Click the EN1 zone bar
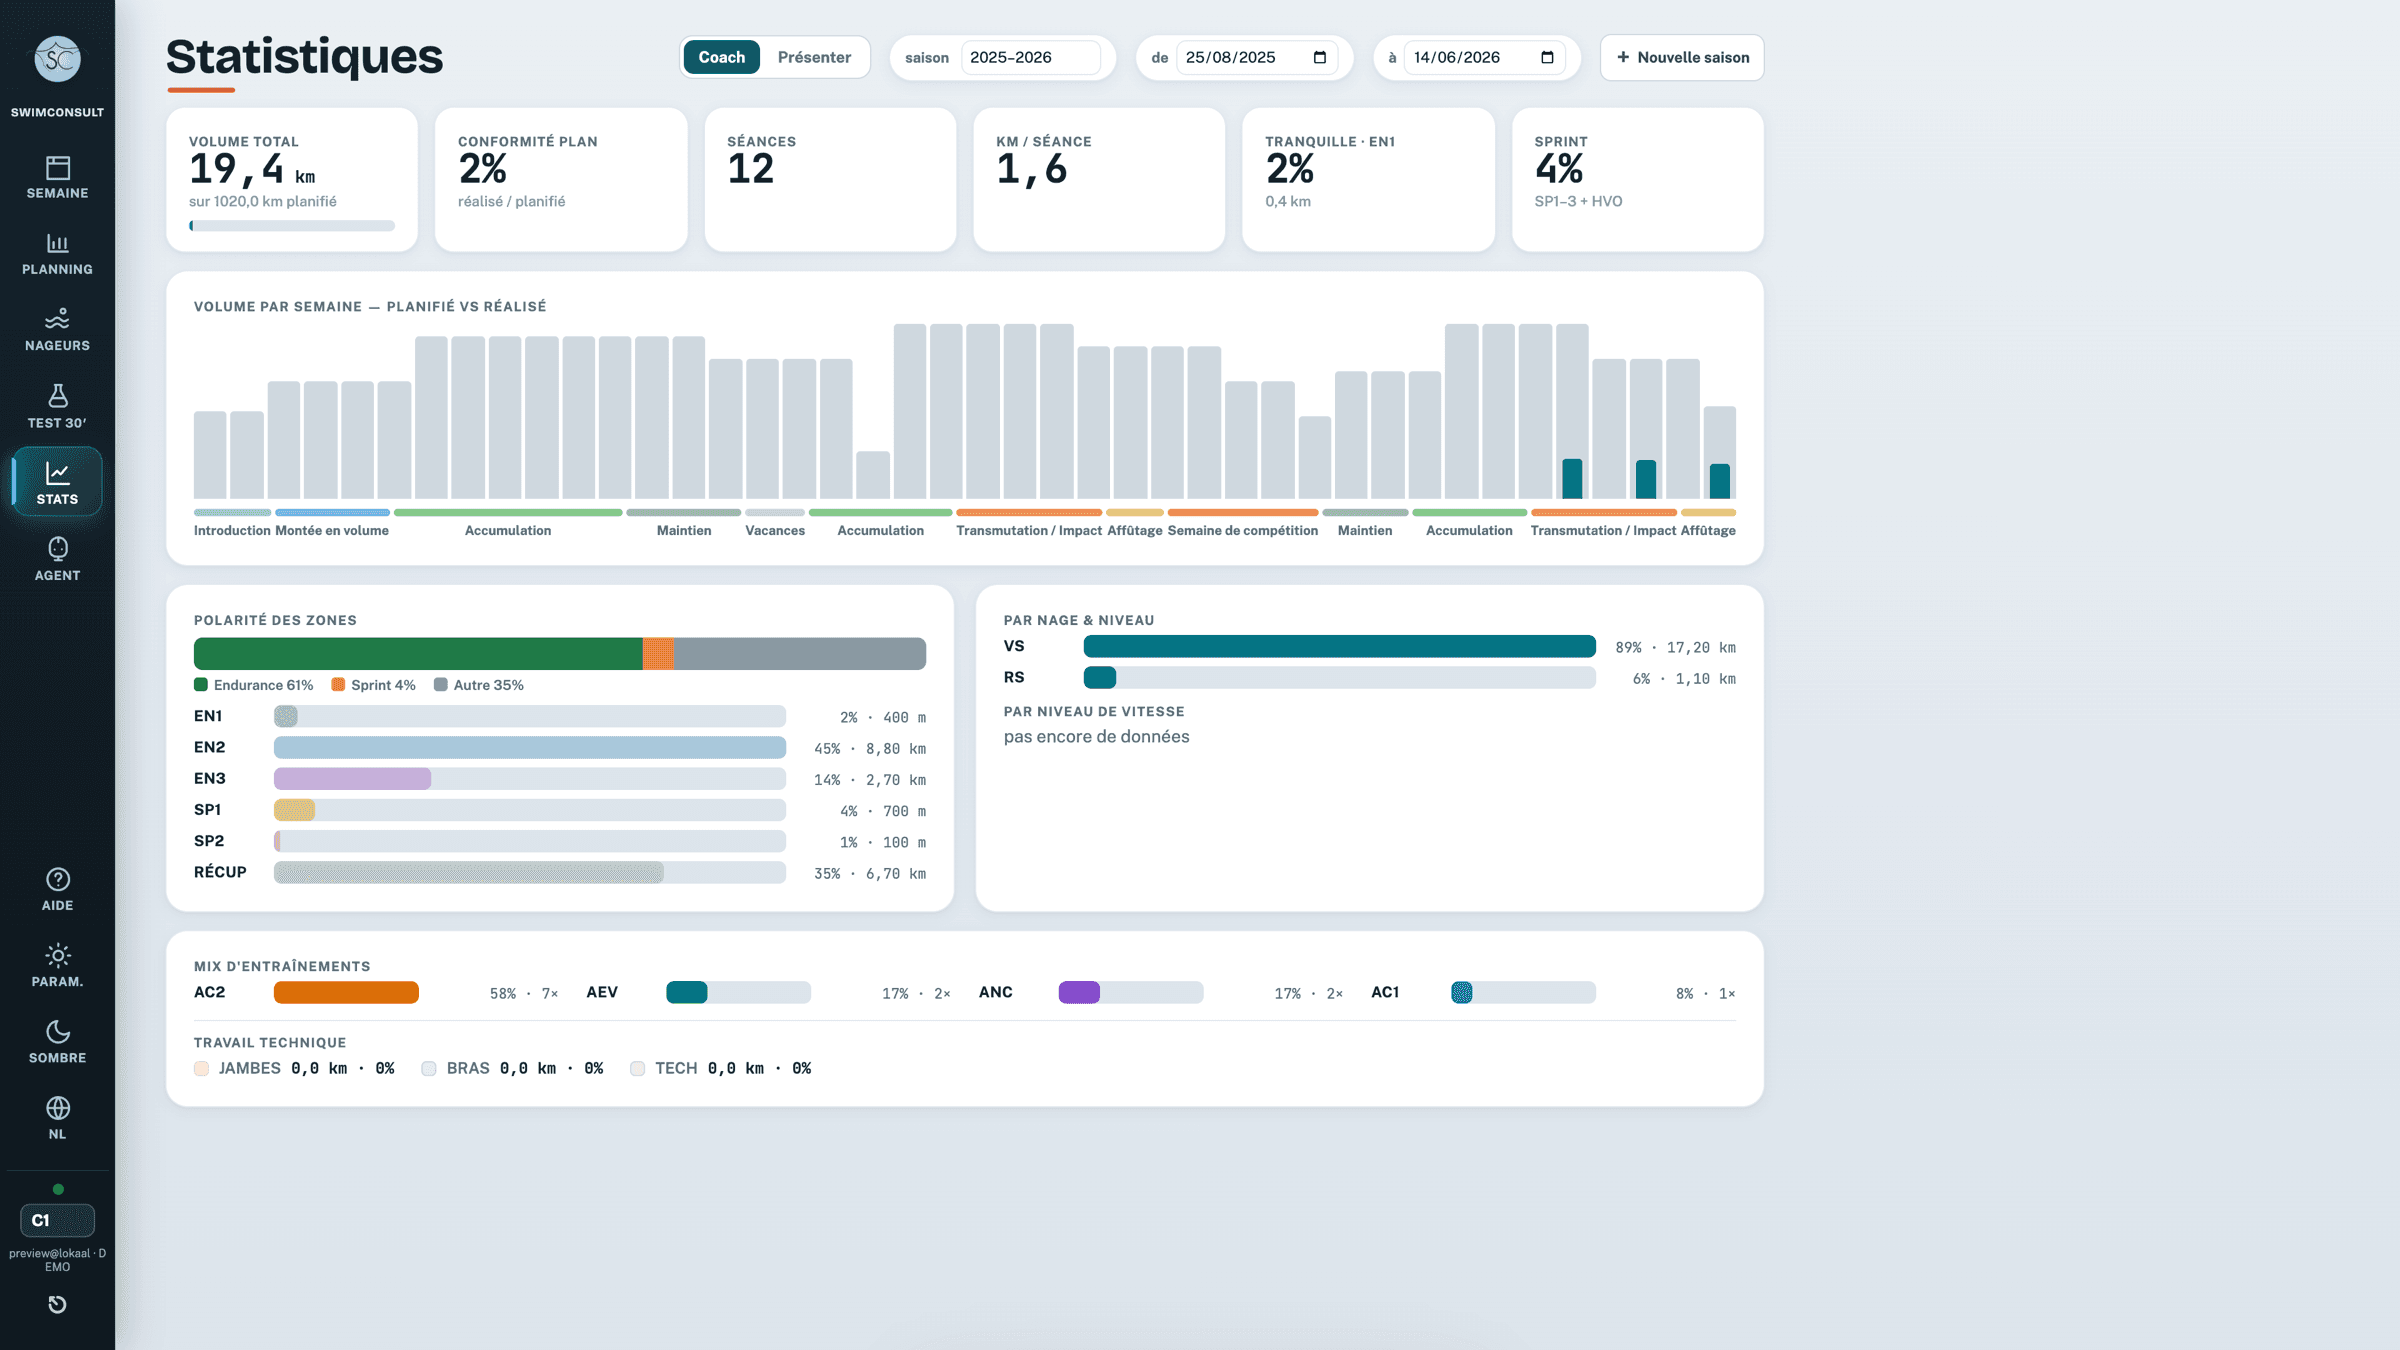This screenshot has height=1350, width=2400. (530, 717)
